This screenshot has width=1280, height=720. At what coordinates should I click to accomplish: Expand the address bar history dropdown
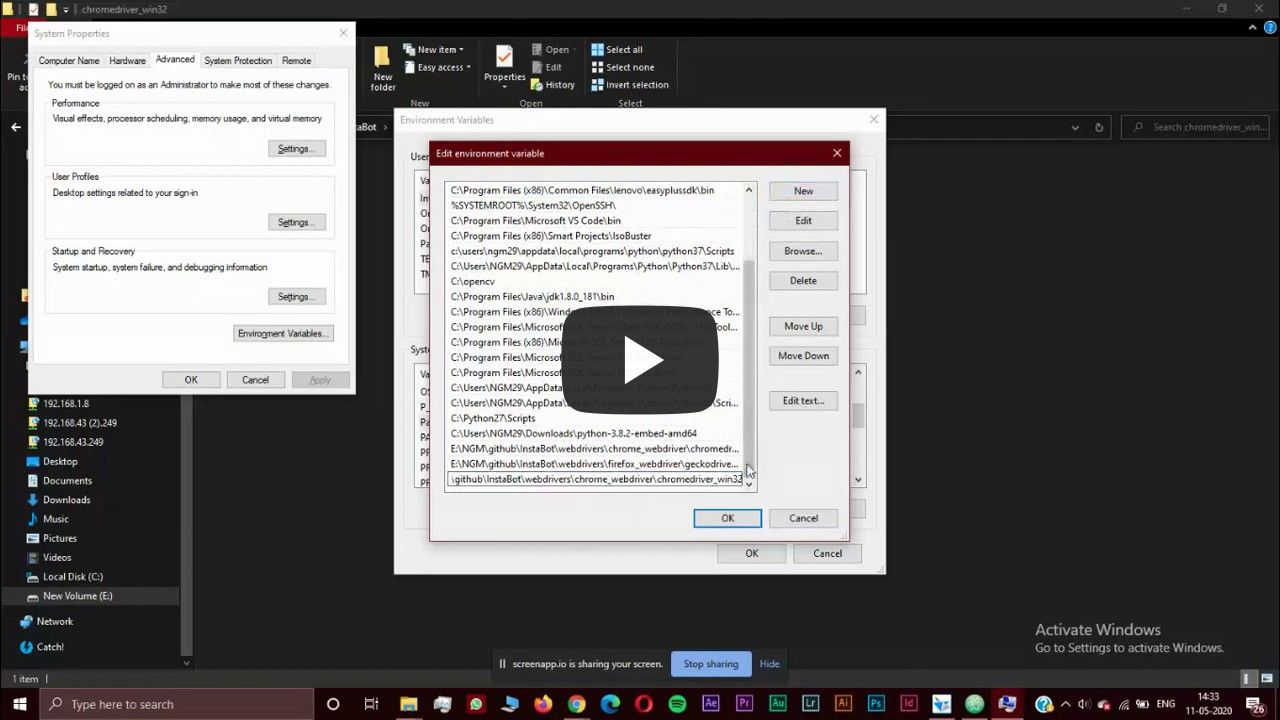coord(1076,127)
